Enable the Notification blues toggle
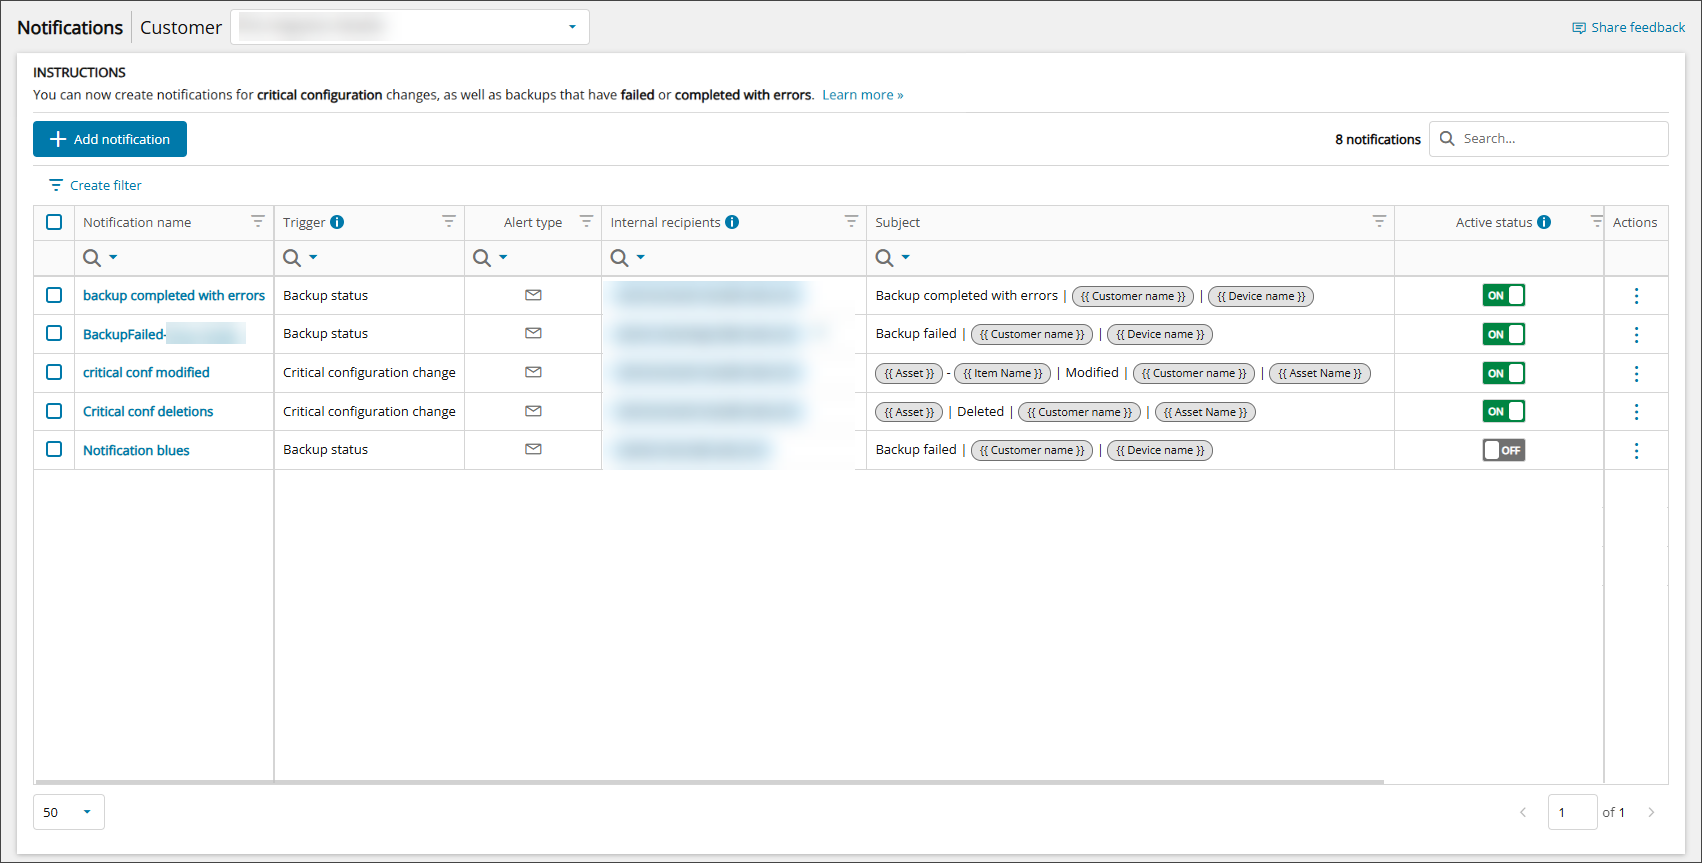The height and width of the screenshot is (863, 1702). tap(1504, 450)
